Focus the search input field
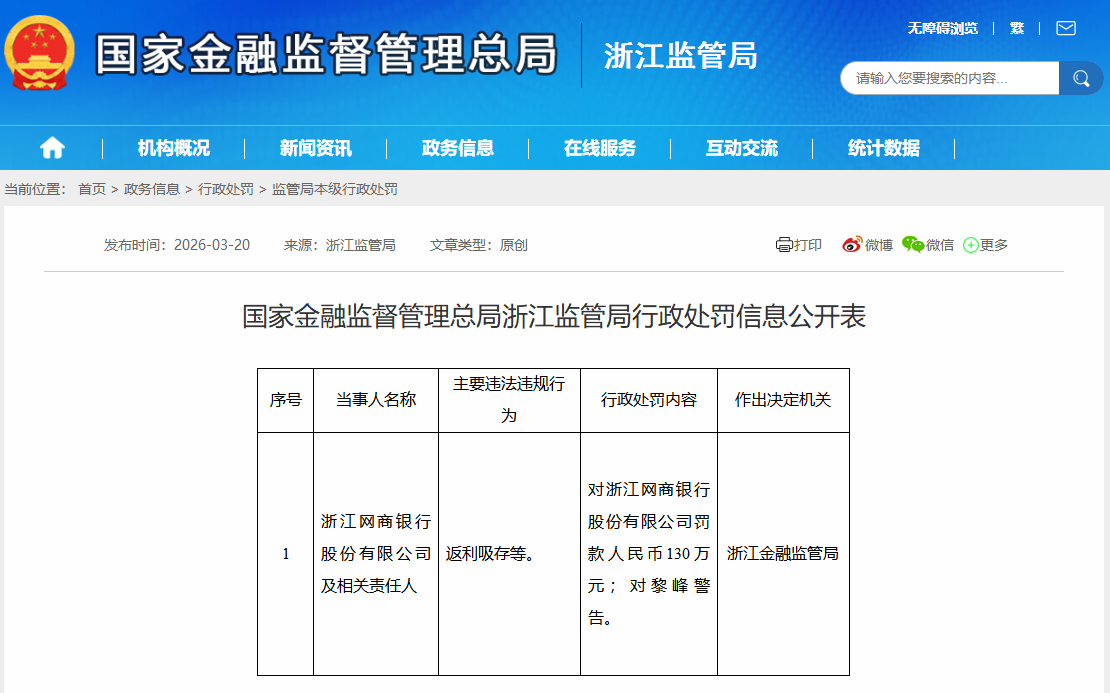This screenshot has height=693, width=1110. pyautogui.click(x=948, y=78)
